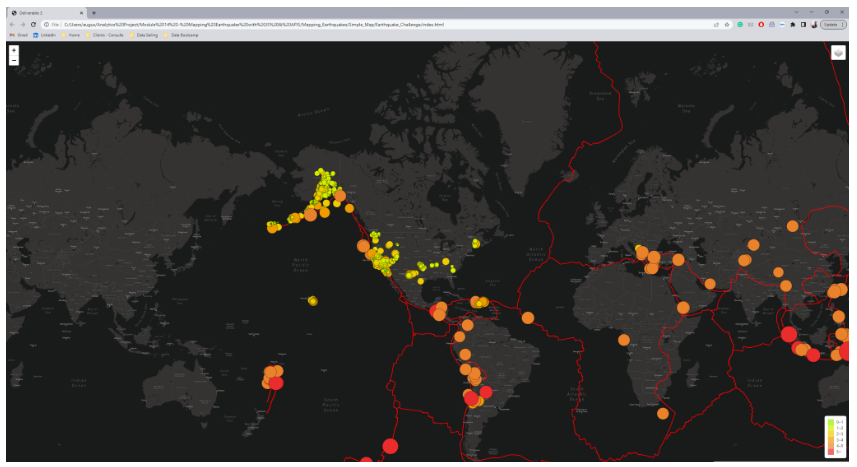Open the map layers control
Viewport: 857px width, 467px height.
tap(838, 52)
